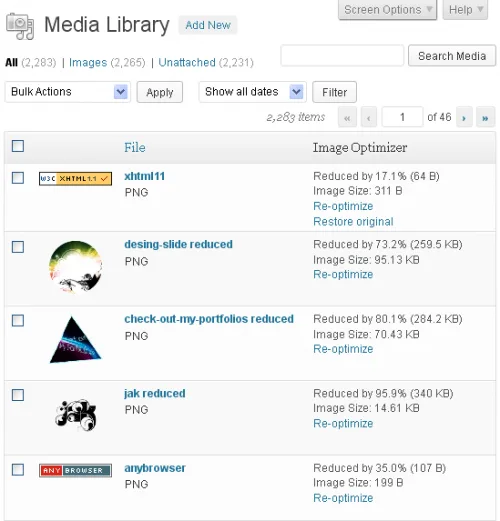Click Restore original for xhtml11
Viewport: 500px width, 521px height.
click(353, 222)
